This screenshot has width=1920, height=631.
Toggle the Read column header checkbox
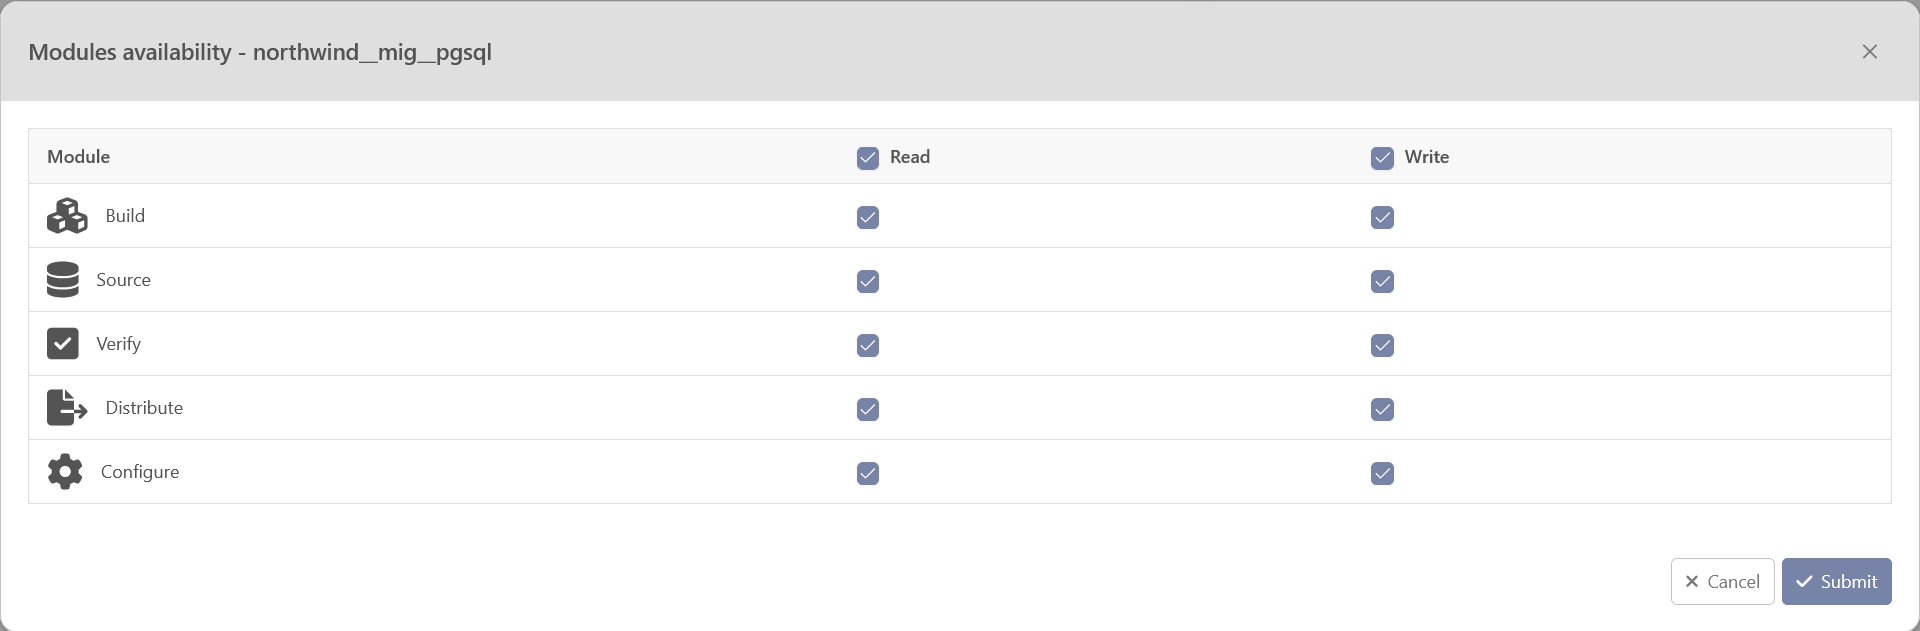[868, 158]
